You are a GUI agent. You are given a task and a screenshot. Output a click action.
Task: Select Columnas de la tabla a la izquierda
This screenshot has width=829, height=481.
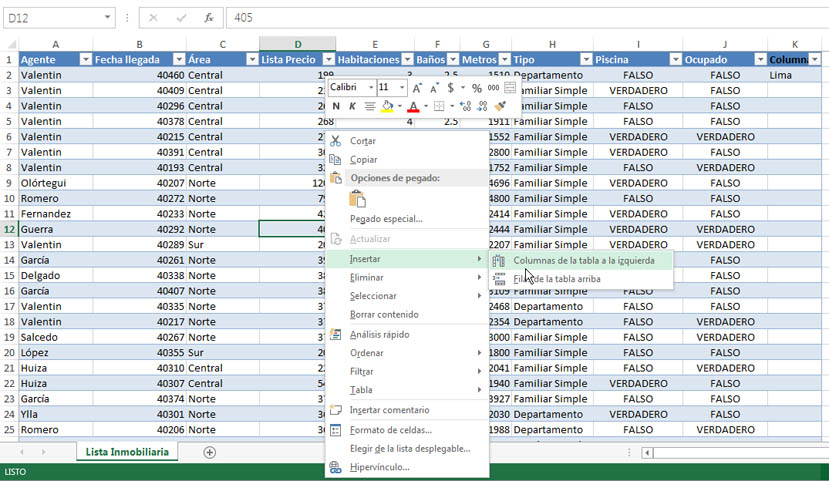click(x=584, y=260)
